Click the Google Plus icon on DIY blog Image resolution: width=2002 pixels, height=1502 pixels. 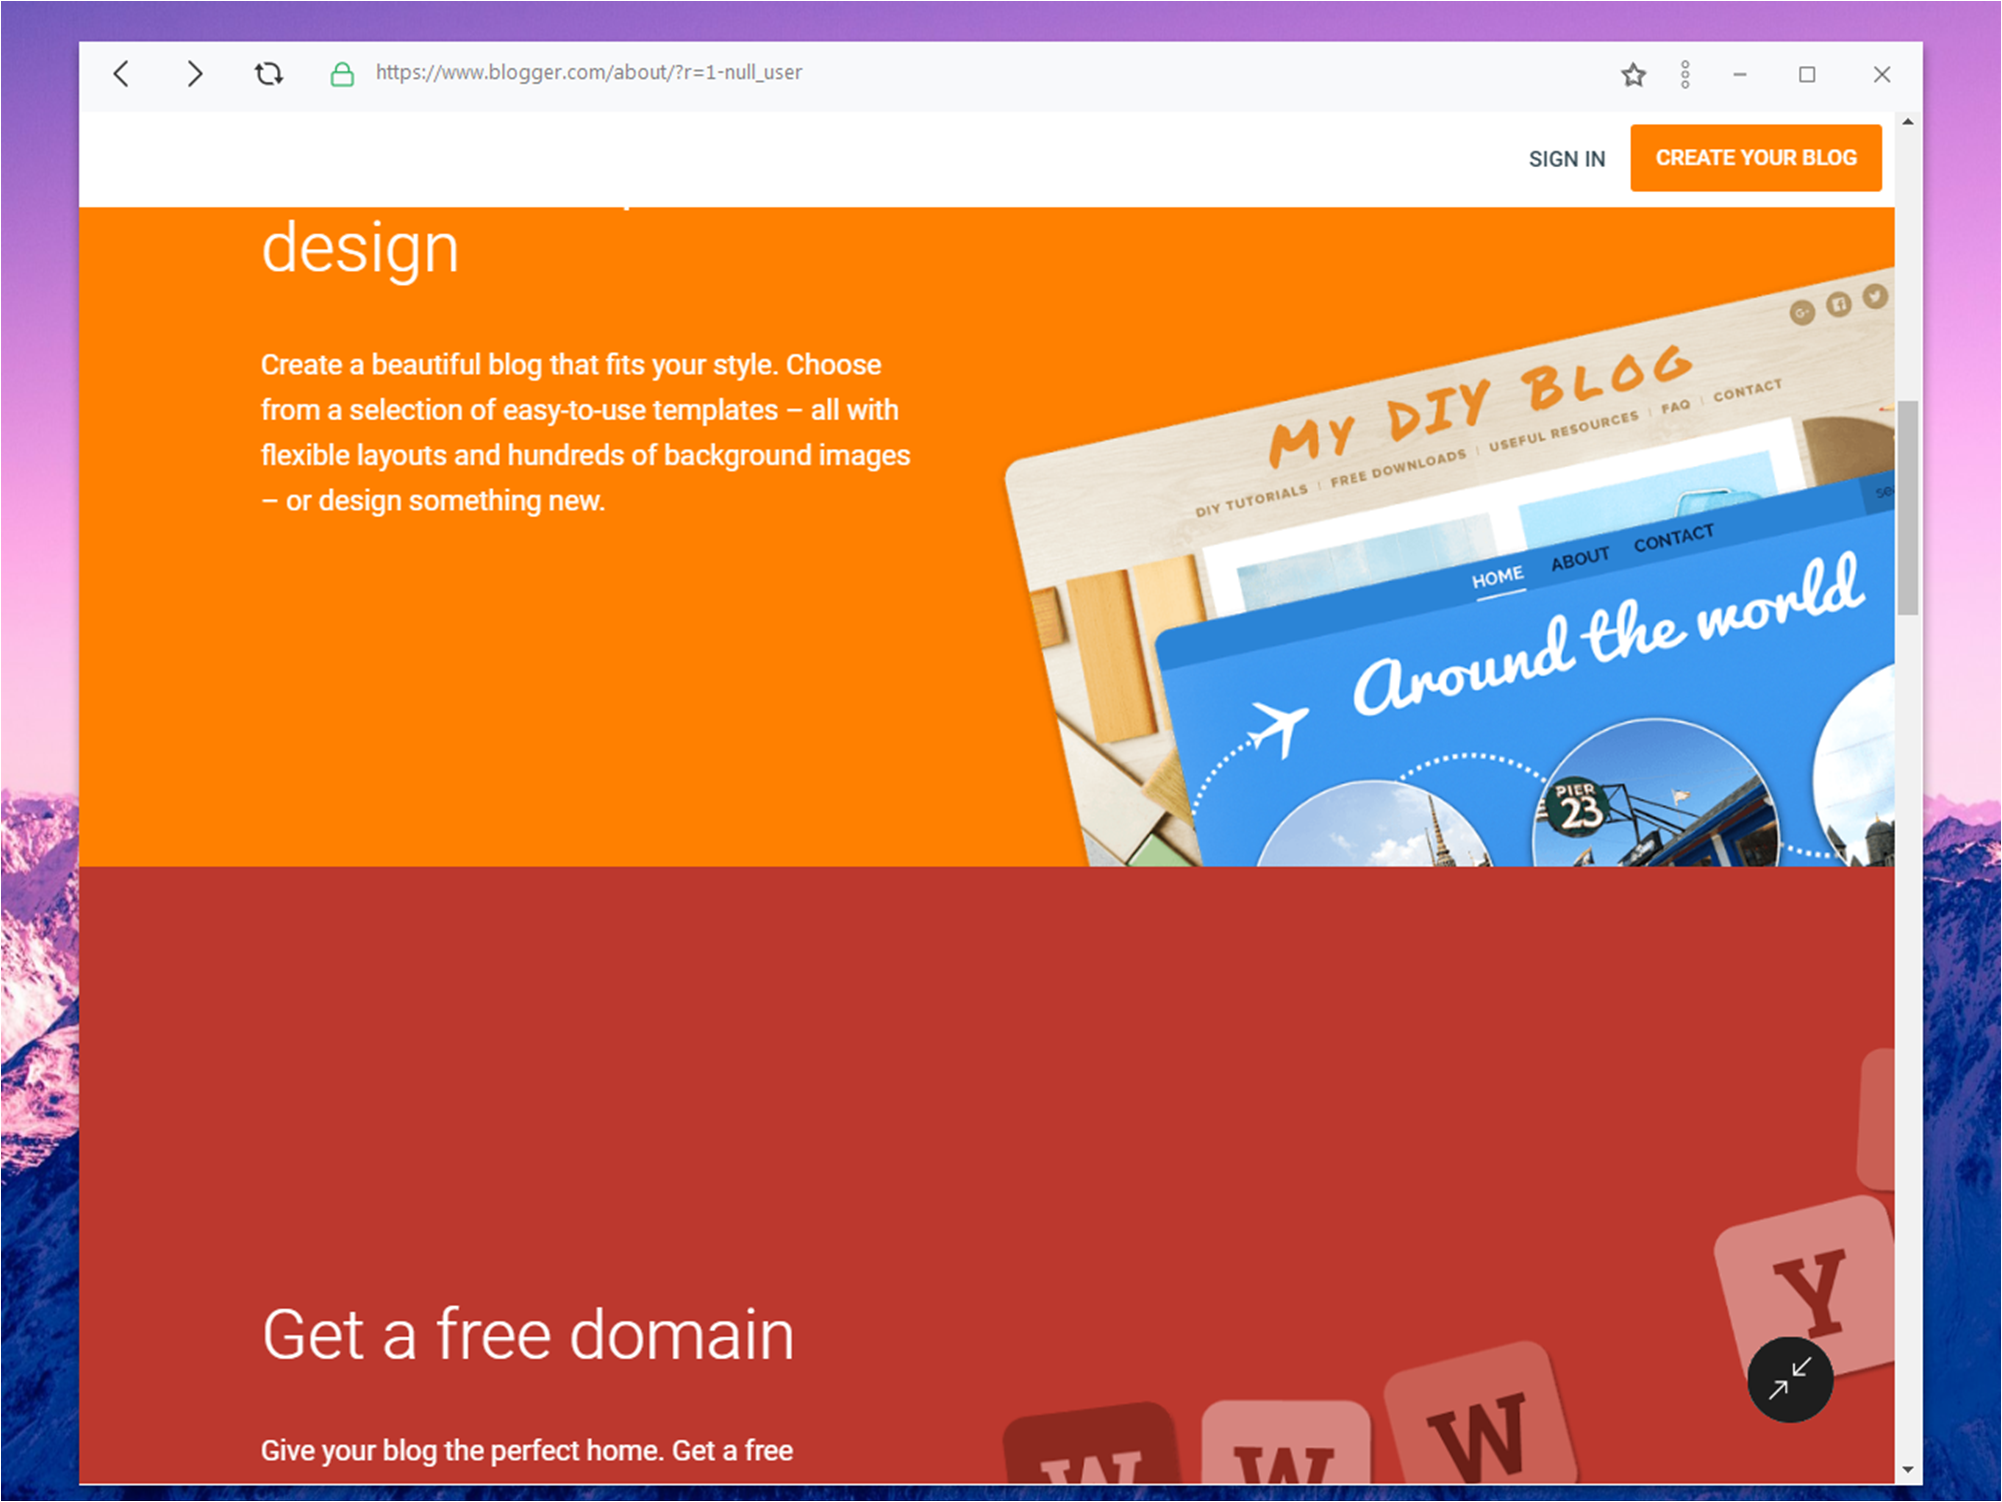tap(1801, 313)
